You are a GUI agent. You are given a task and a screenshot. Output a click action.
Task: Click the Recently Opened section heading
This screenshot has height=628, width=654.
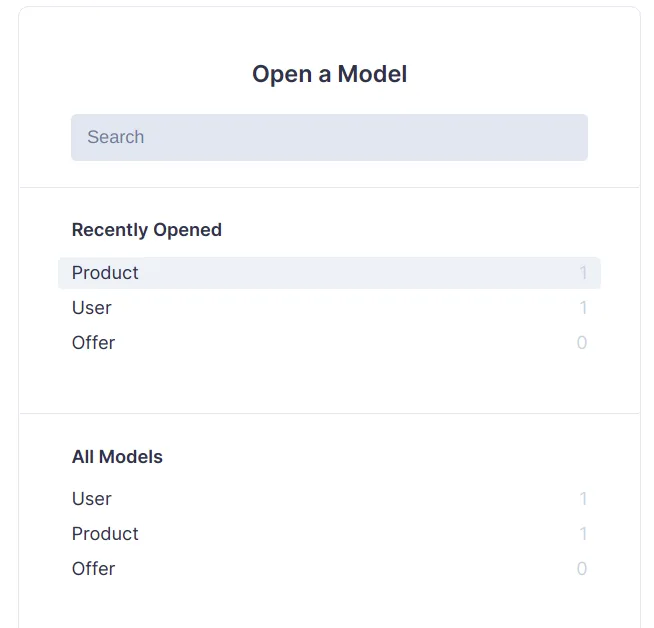point(147,230)
